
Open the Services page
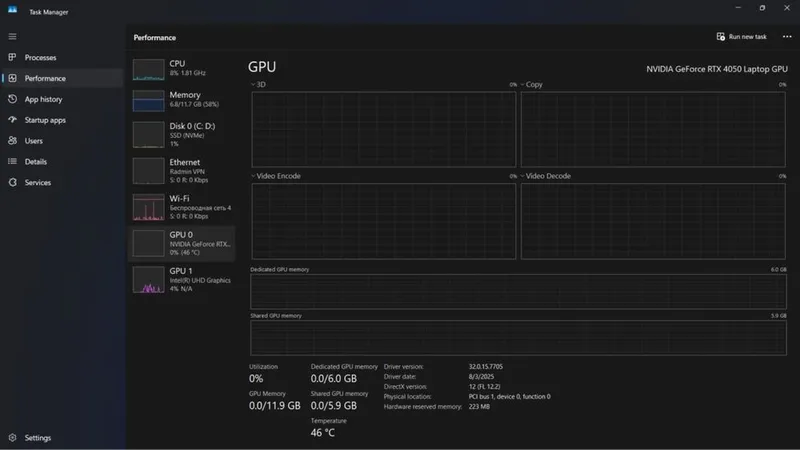(x=61, y=183)
